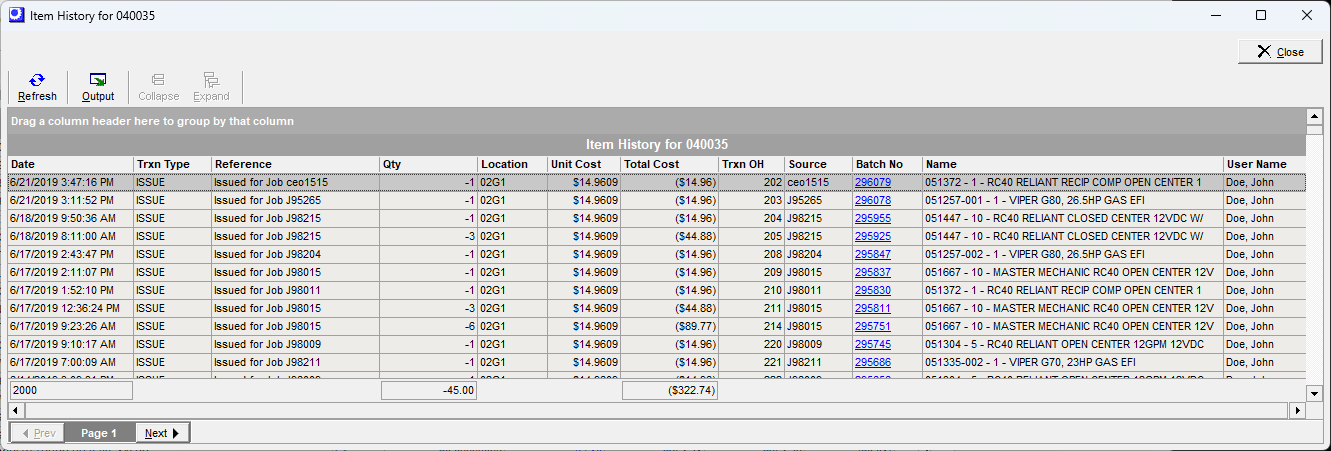The image size is (1331, 451).
Task: Select the 6/17/2019 12:36:24 PM date cell
Action: [x=70, y=308]
